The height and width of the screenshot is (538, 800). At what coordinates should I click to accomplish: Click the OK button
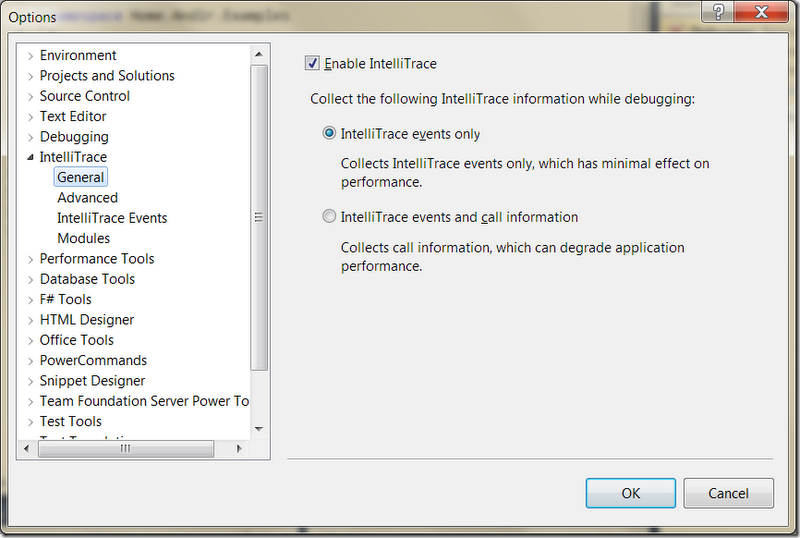pos(631,493)
